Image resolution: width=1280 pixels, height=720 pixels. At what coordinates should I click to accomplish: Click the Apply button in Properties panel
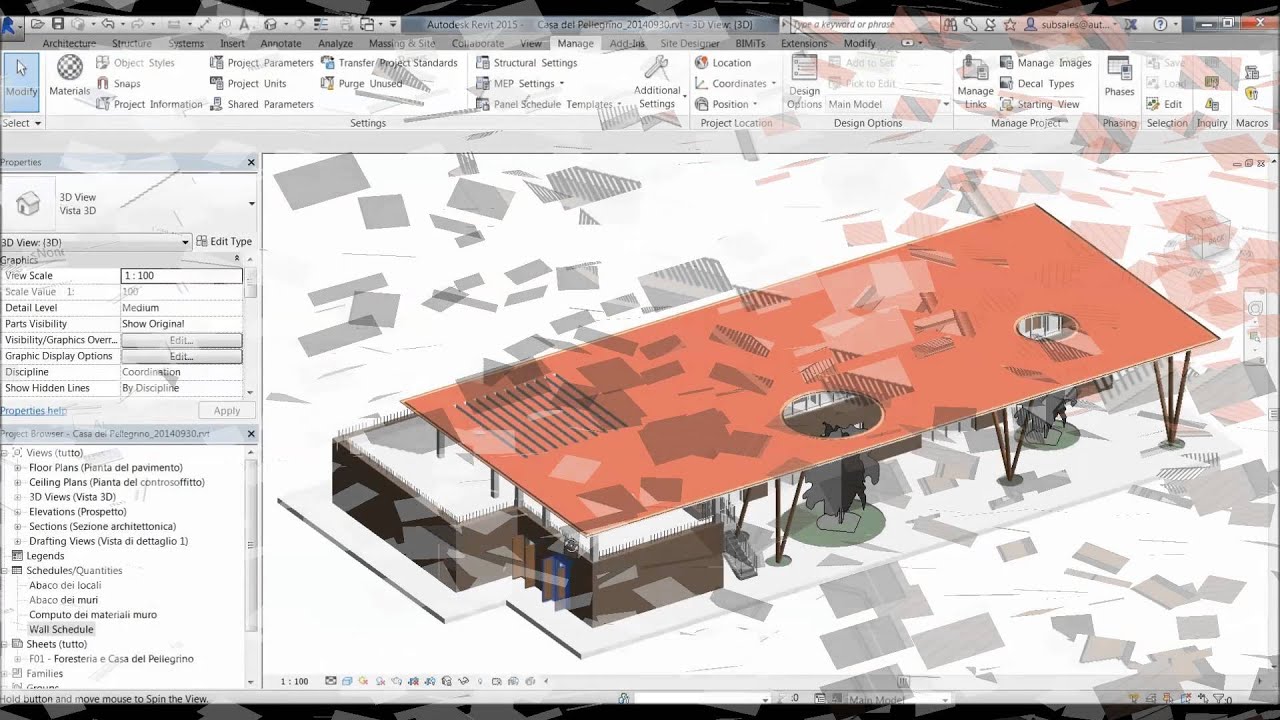pos(226,409)
